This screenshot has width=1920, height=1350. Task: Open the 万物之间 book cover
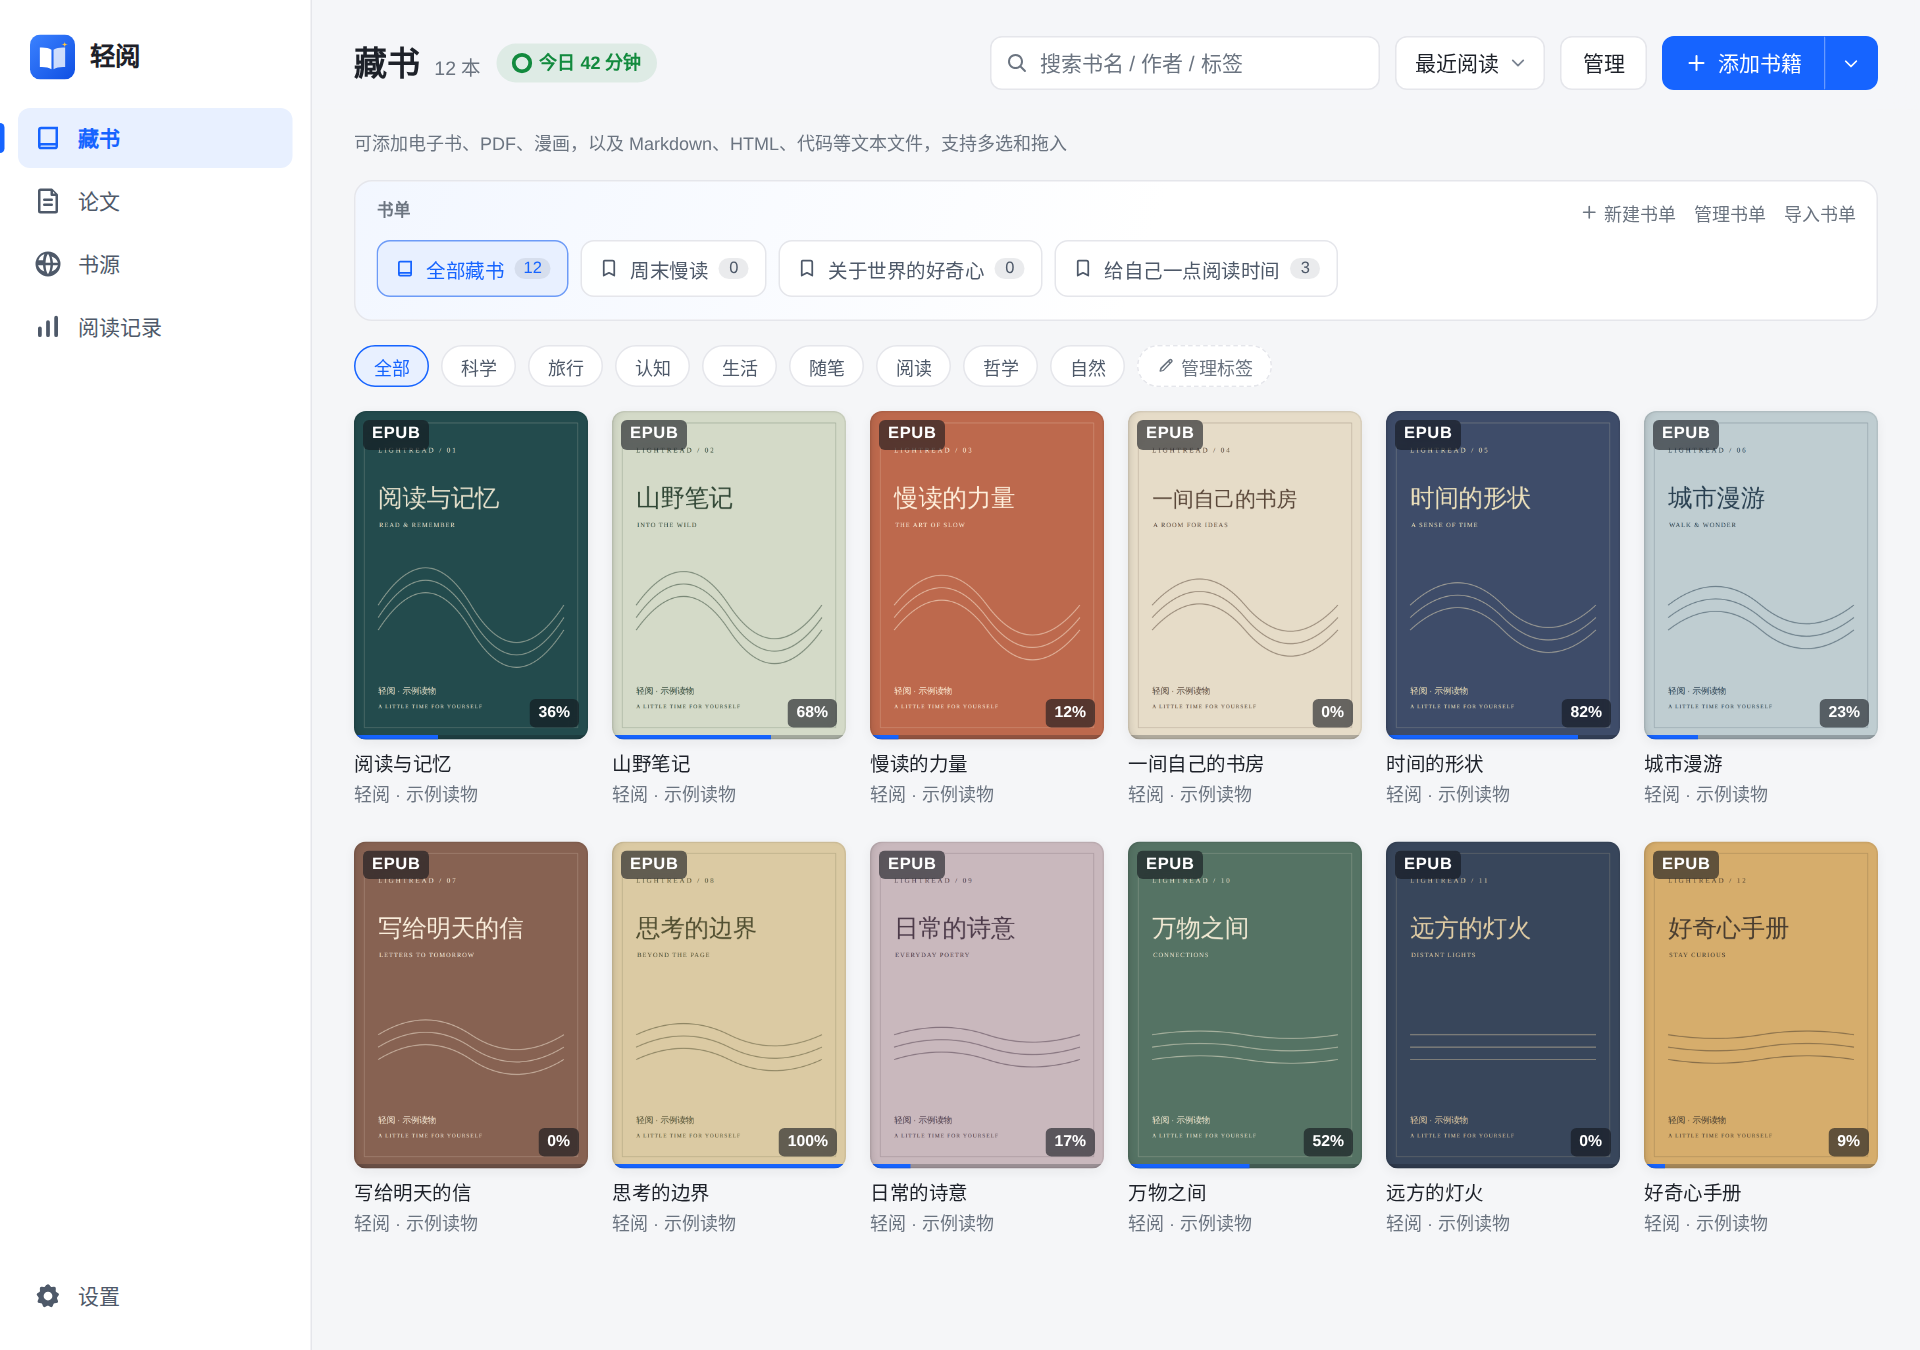tap(1245, 1004)
